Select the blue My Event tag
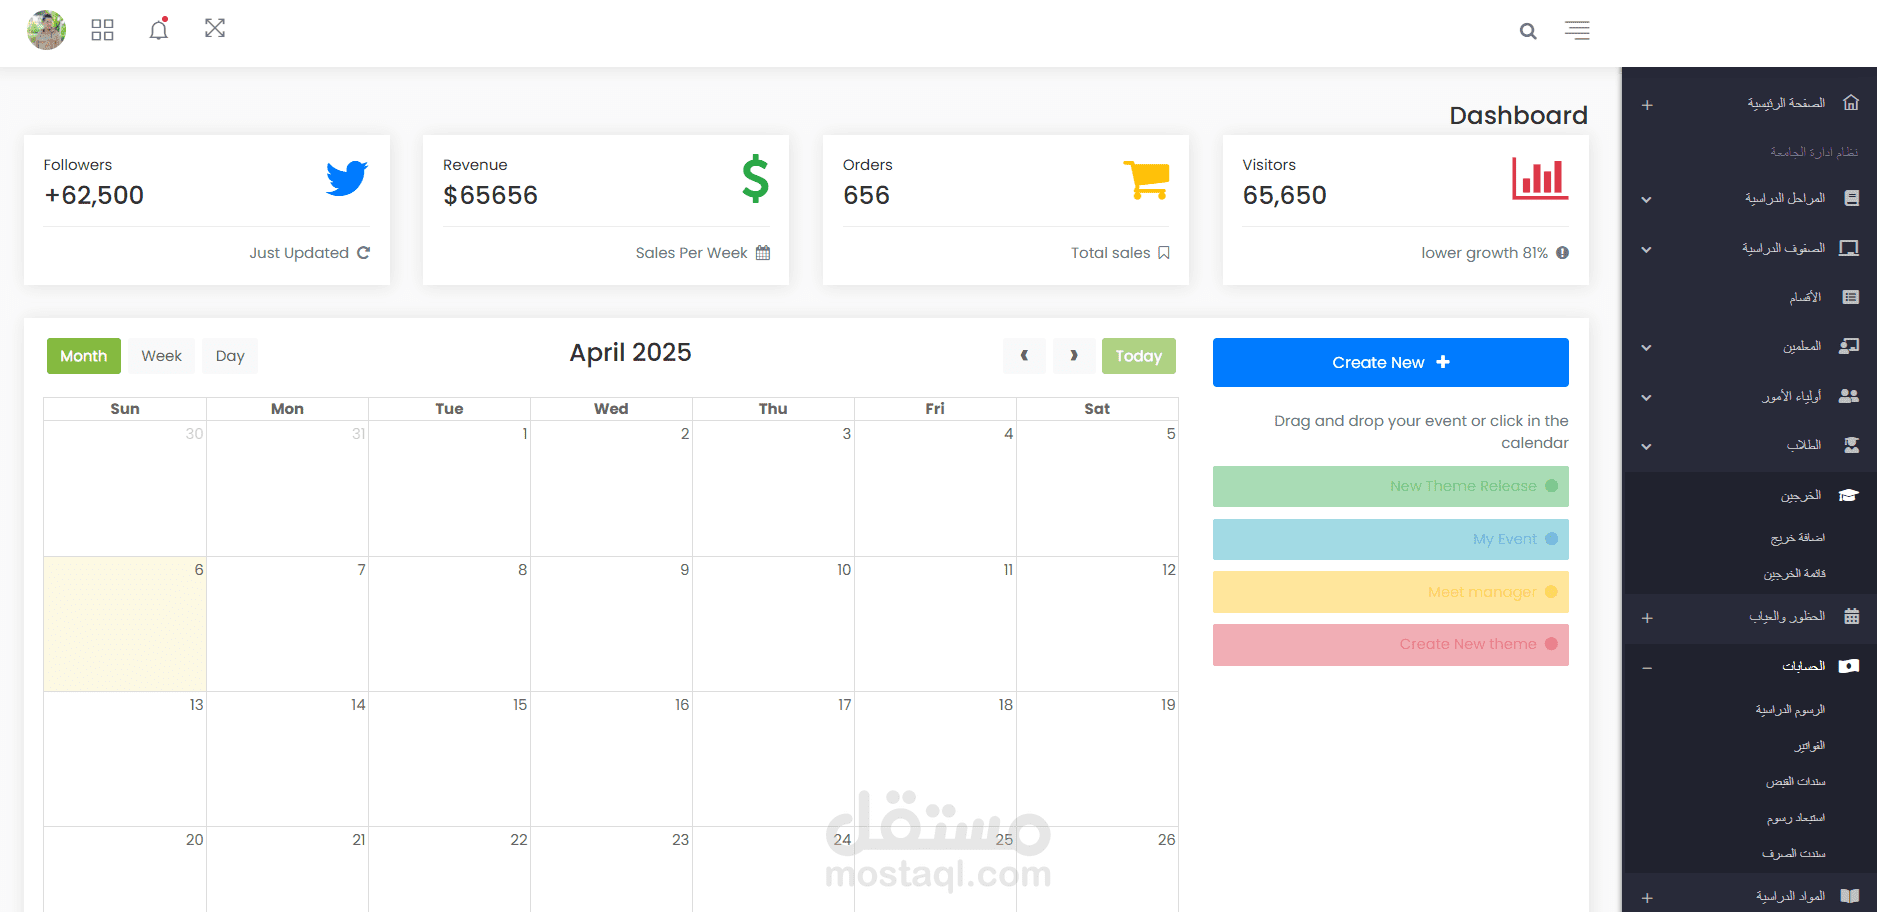Viewport: 1877px width, 912px height. 1391,540
